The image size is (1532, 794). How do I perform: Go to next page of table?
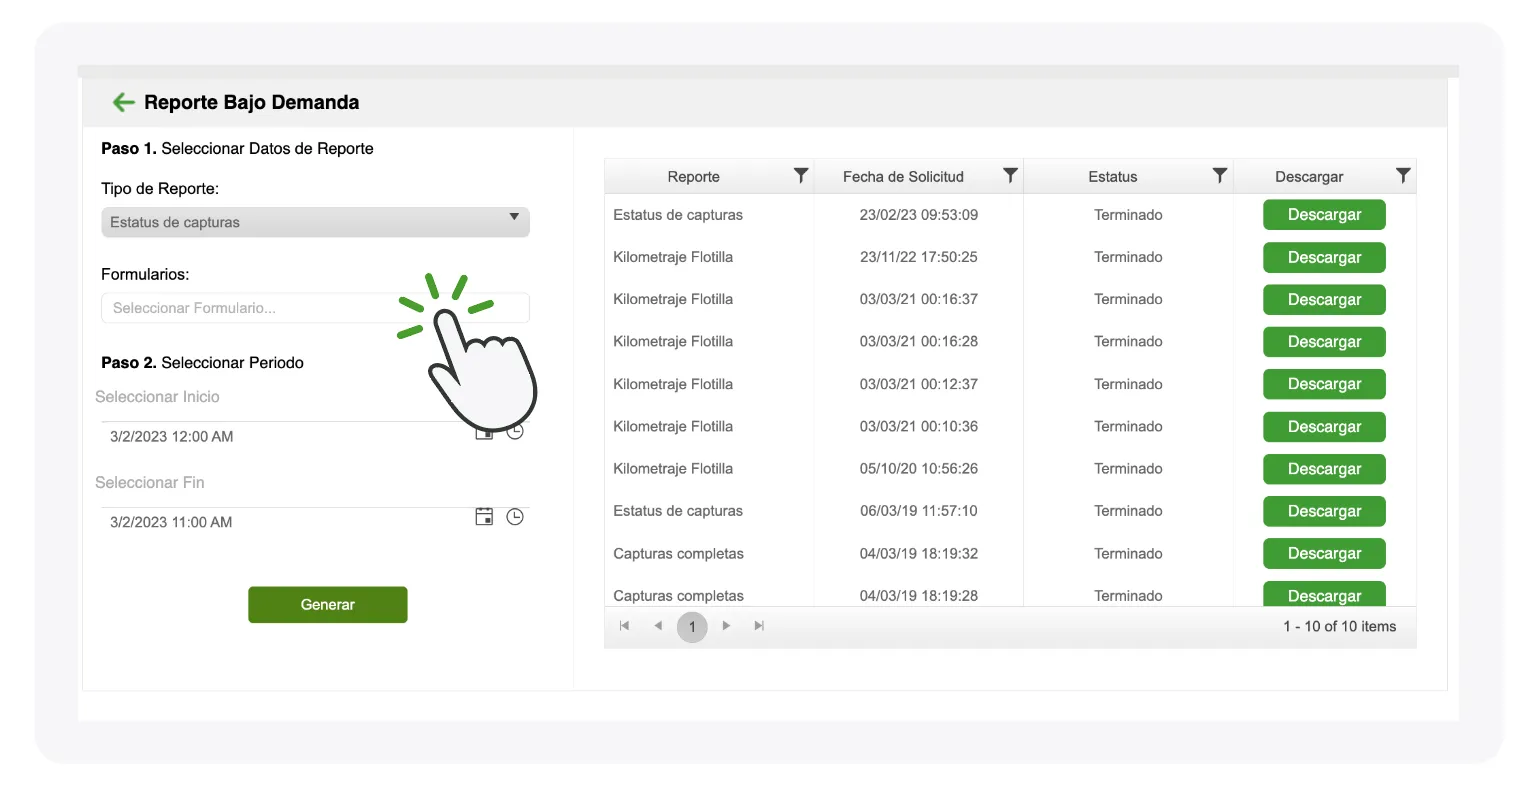tap(726, 626)
